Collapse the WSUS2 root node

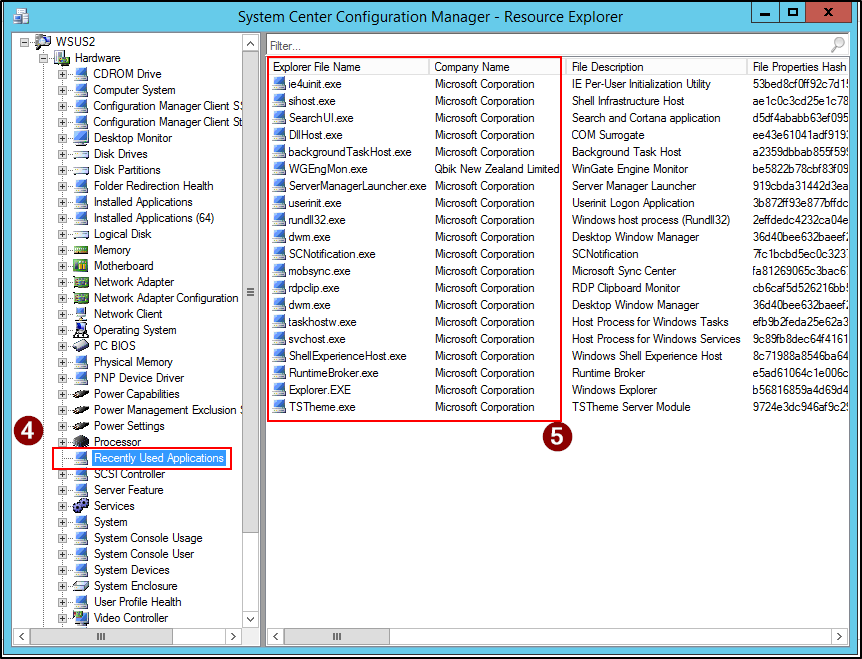coord(24,42)
